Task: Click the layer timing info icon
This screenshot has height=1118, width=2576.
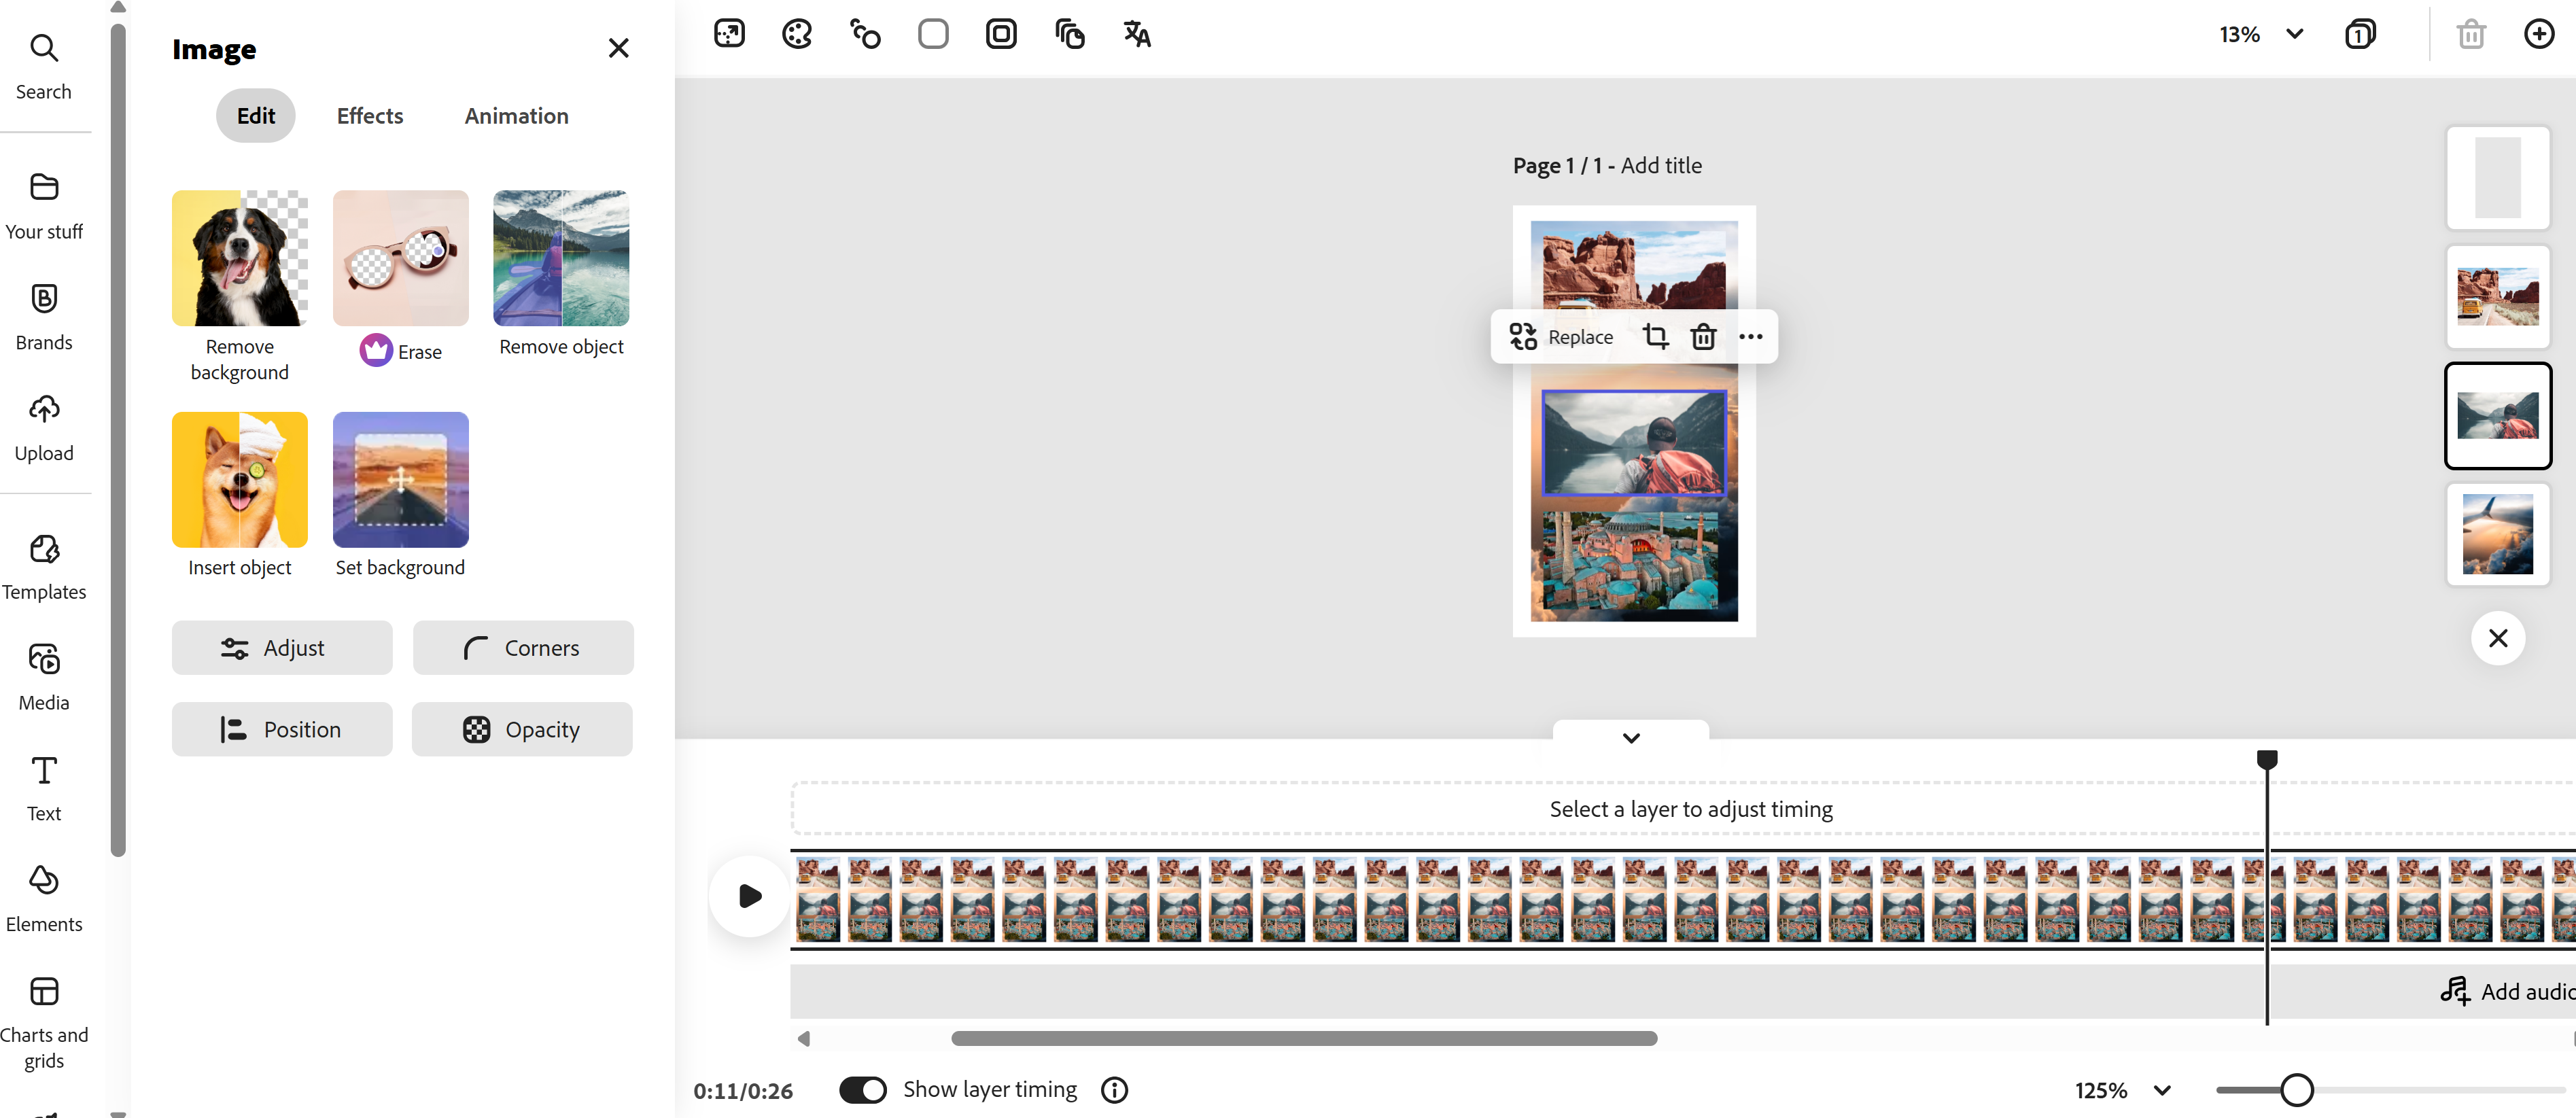Action: (1114, 1089)
